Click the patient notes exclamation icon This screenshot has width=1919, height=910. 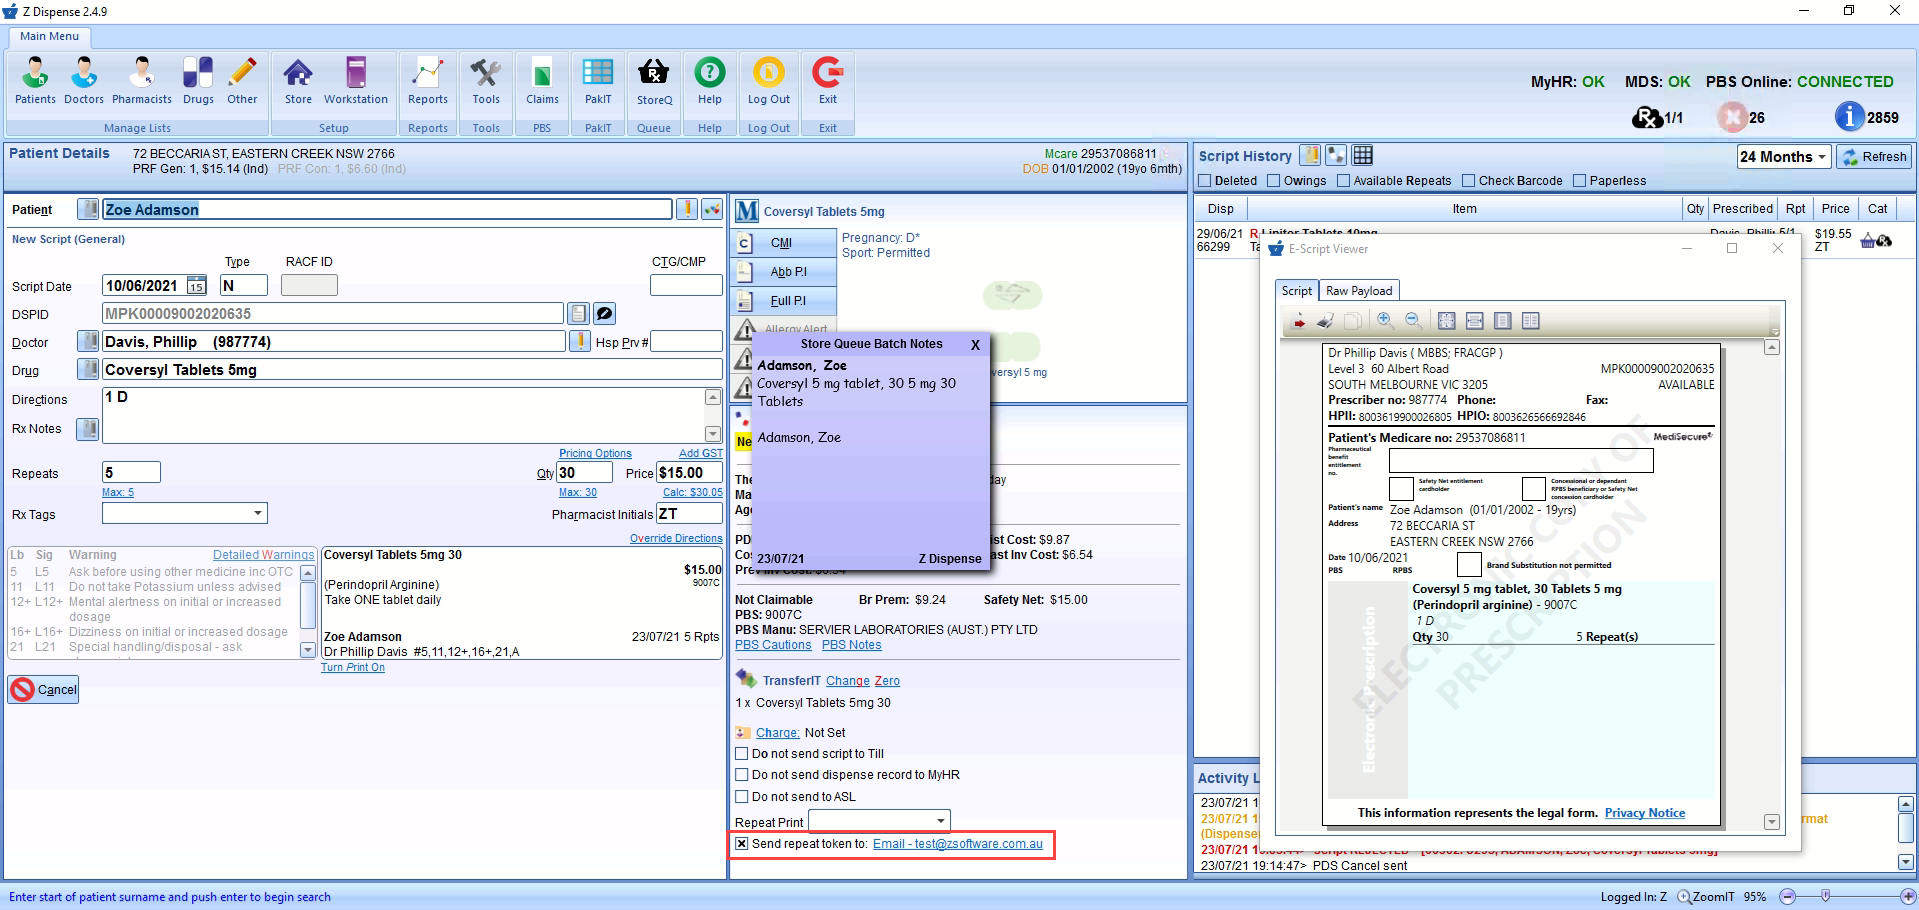[686, 209]
